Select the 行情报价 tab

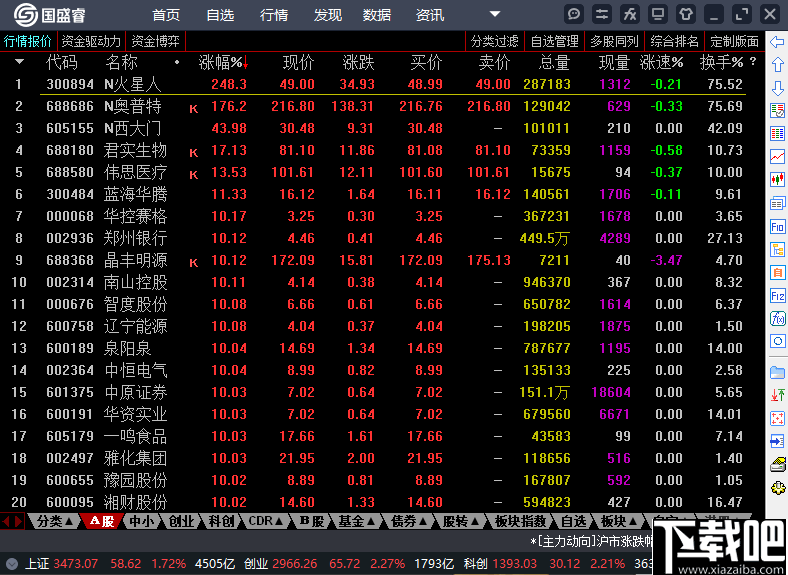(28, 41)
